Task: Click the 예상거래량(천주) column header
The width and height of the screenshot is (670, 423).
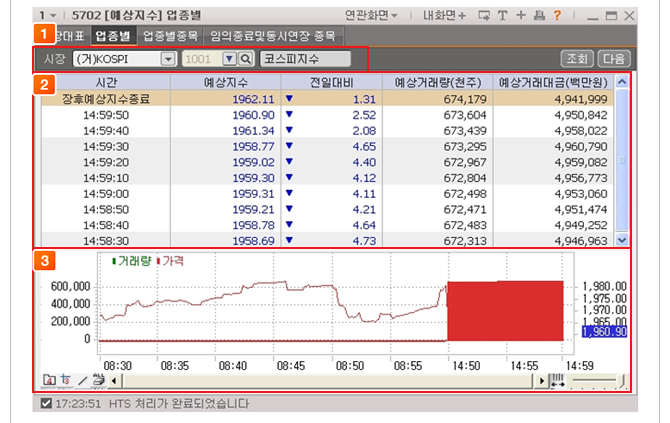Action: coord(438,82)
